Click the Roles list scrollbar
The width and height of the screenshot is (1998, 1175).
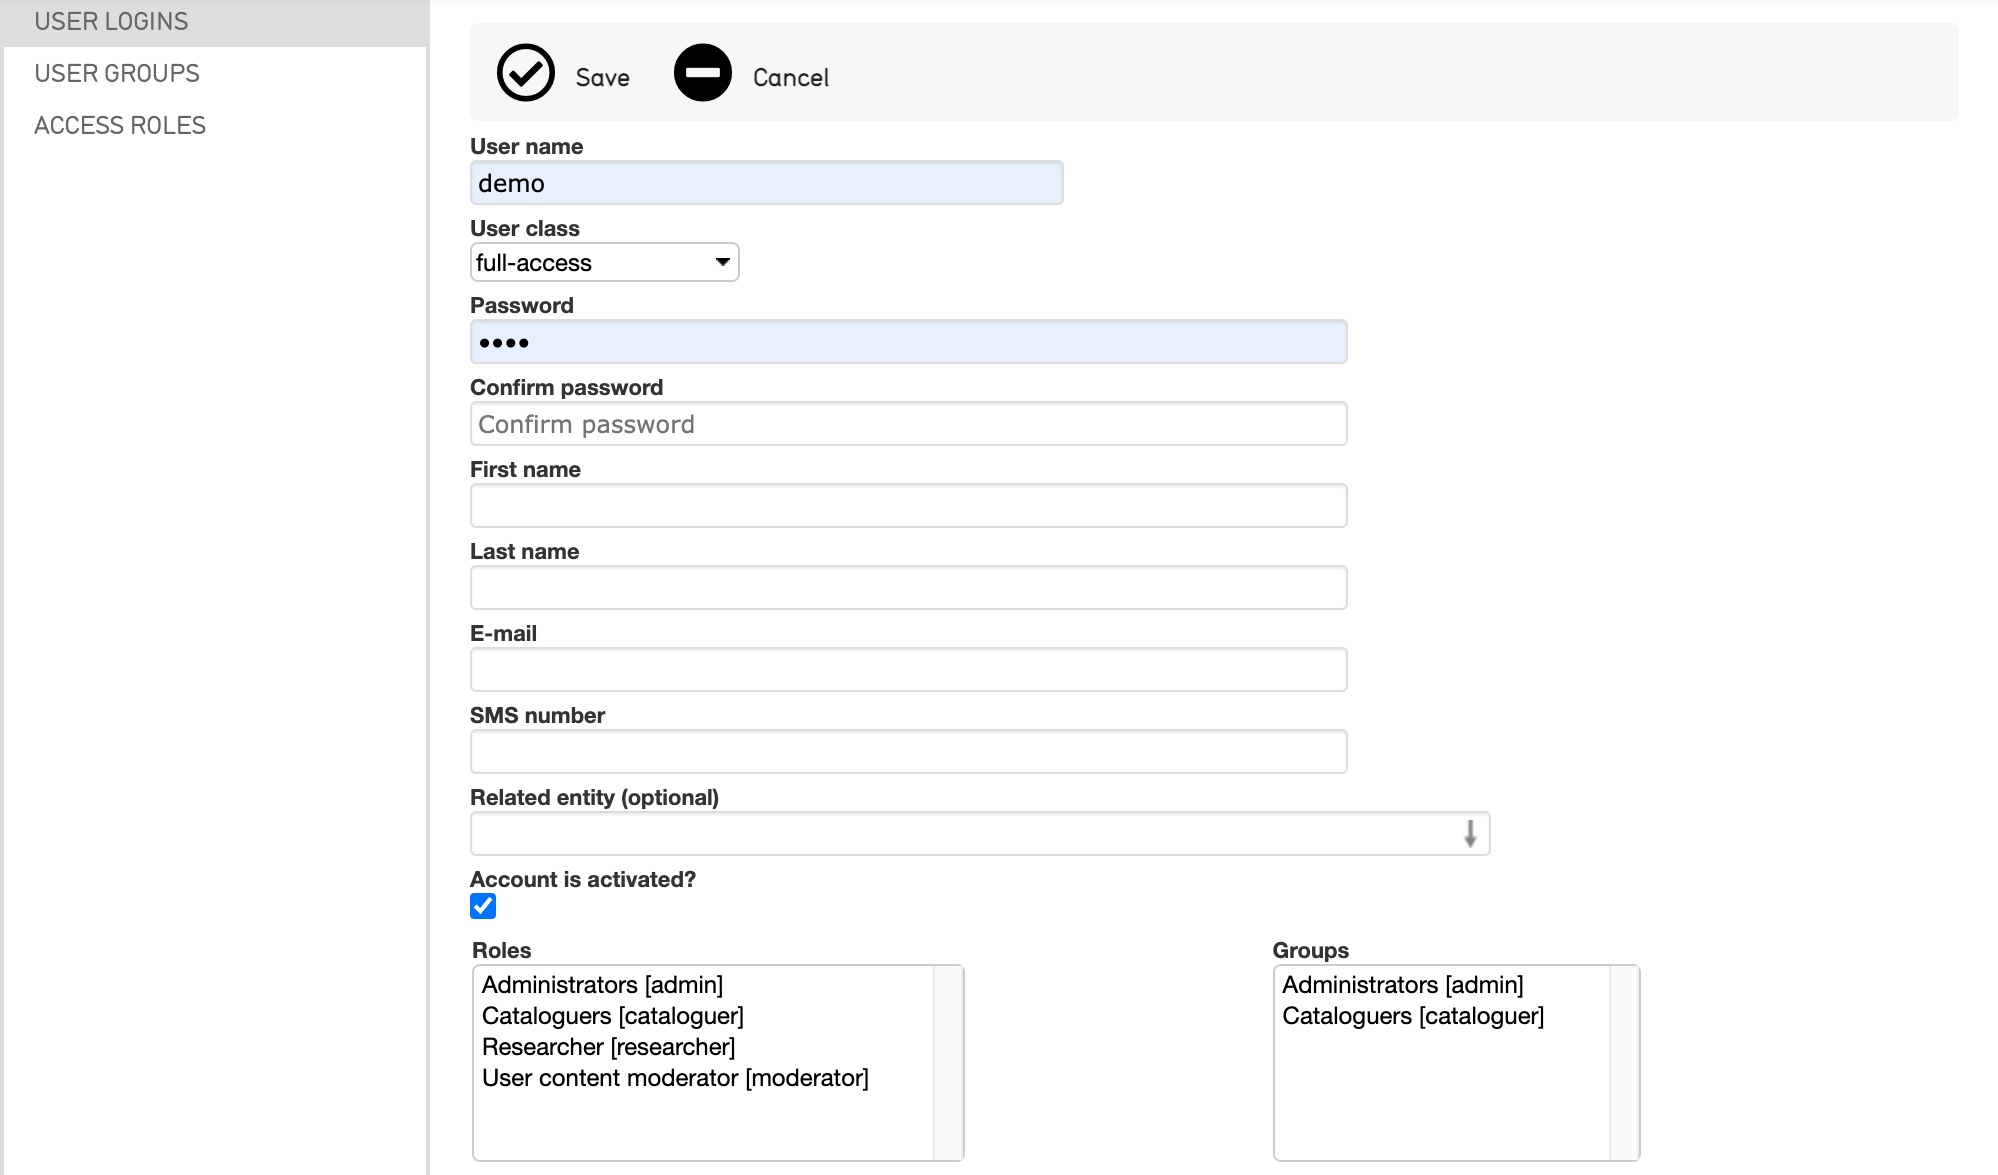click(x=947, y=1062)
